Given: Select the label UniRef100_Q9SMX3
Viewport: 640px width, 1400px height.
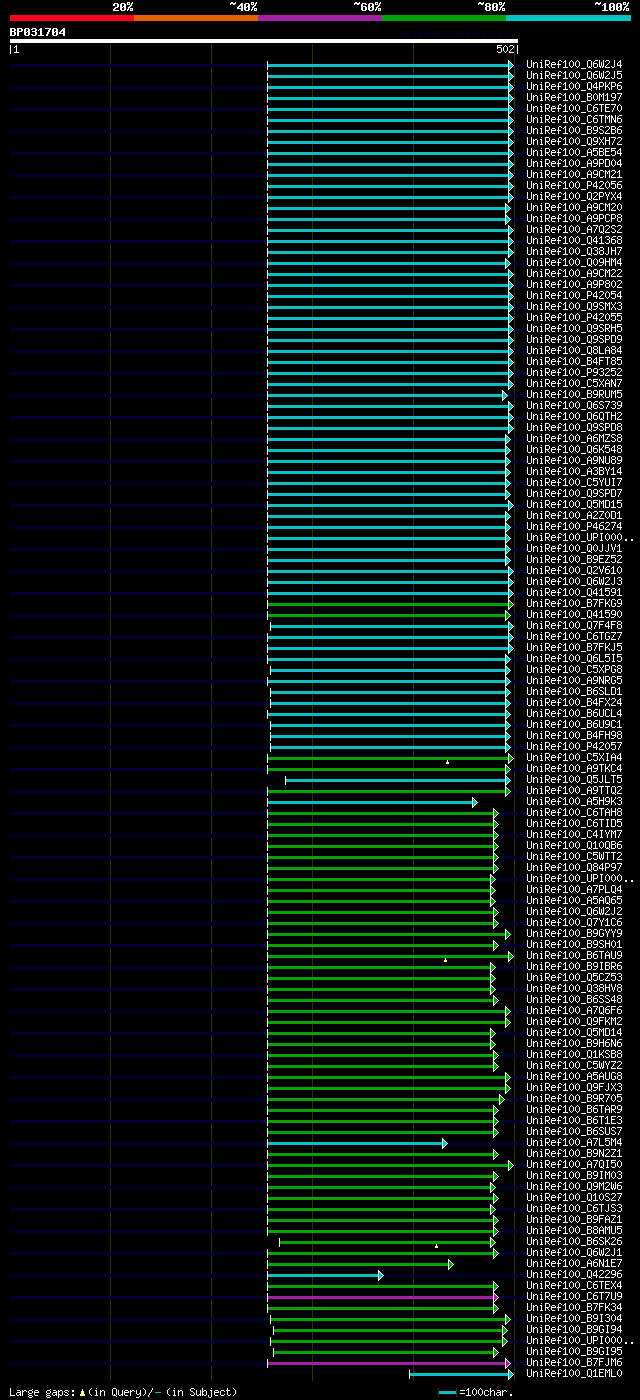Looking at the screenshot, I should coord(574,306).
